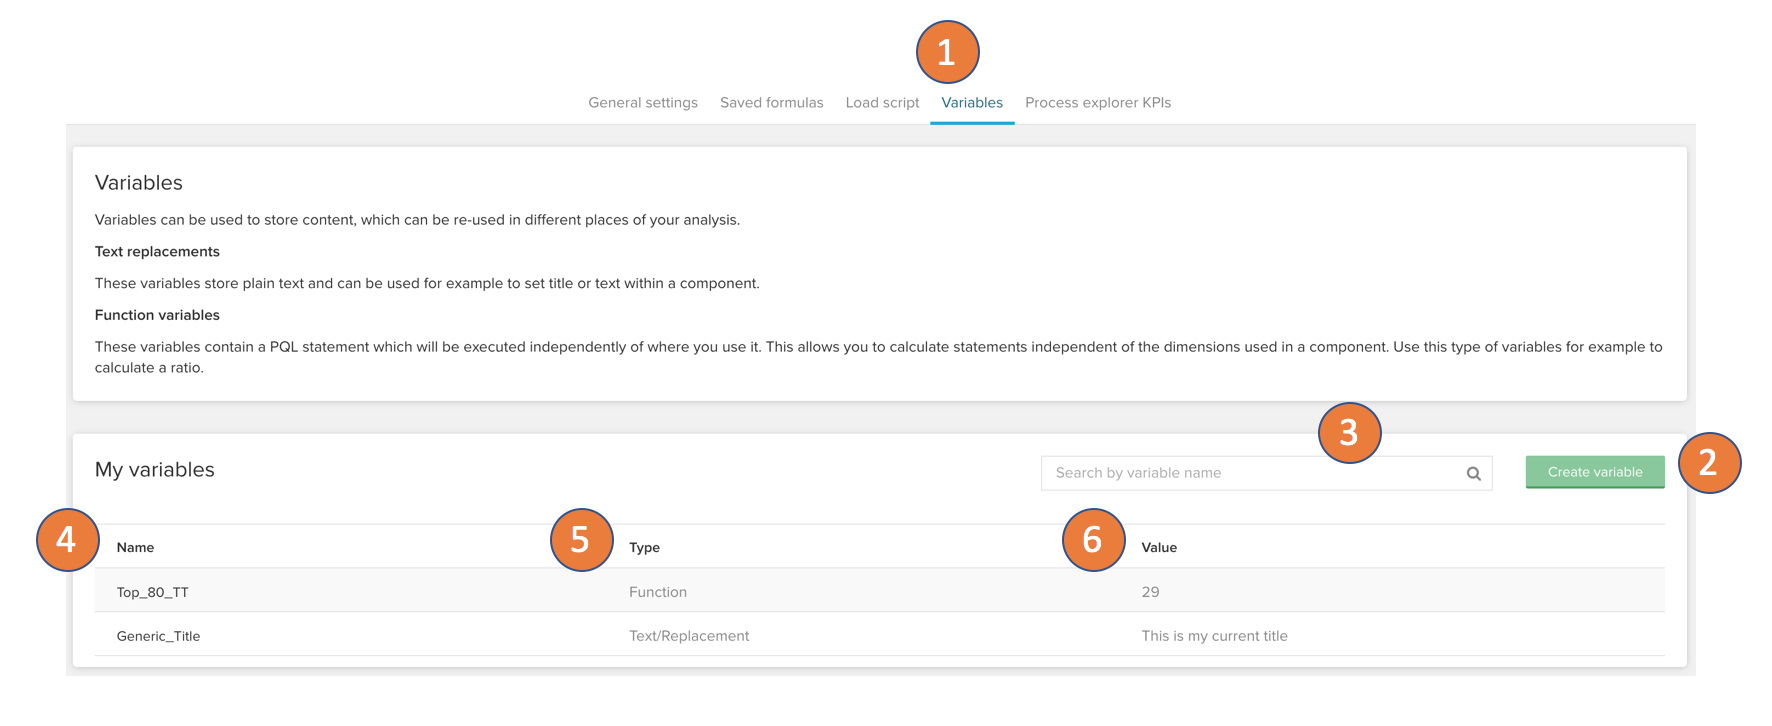Image resolution: width=1772 pixels, height=726 pixels.
Task: Select the Generic_Title variable row
Action: (158, 636)
